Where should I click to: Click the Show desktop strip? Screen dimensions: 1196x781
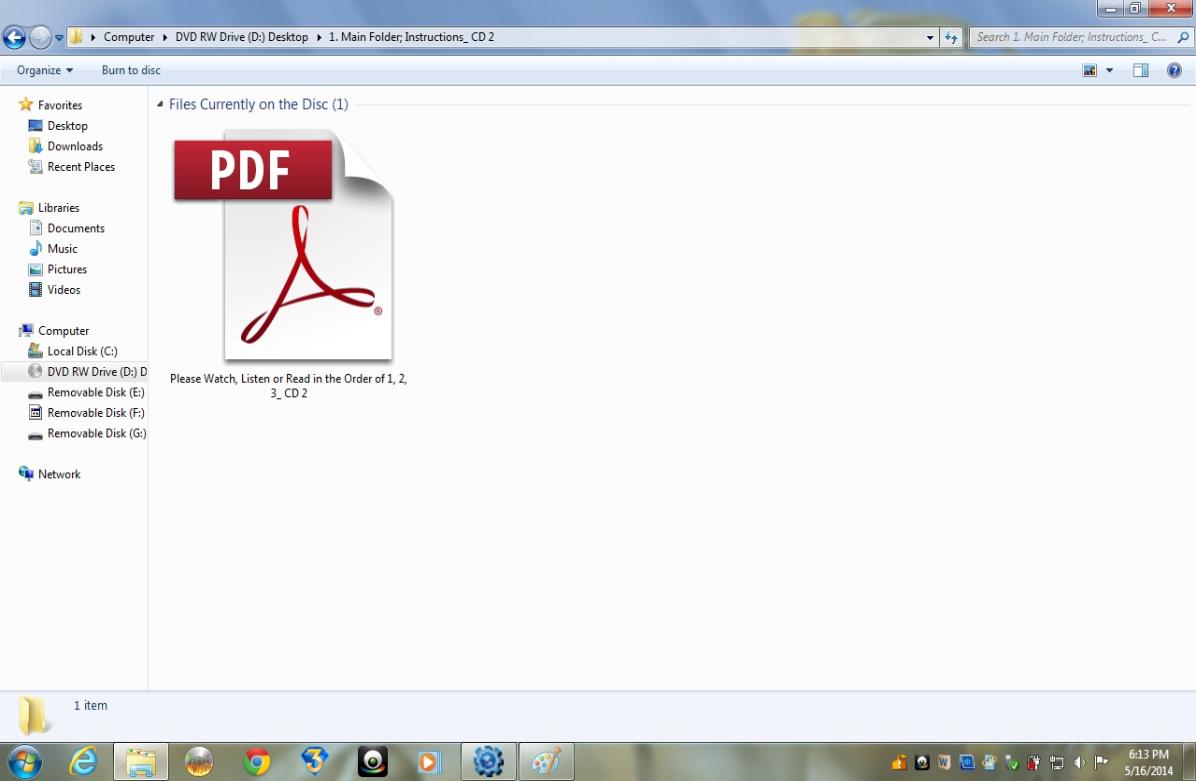coord(1189,761)
